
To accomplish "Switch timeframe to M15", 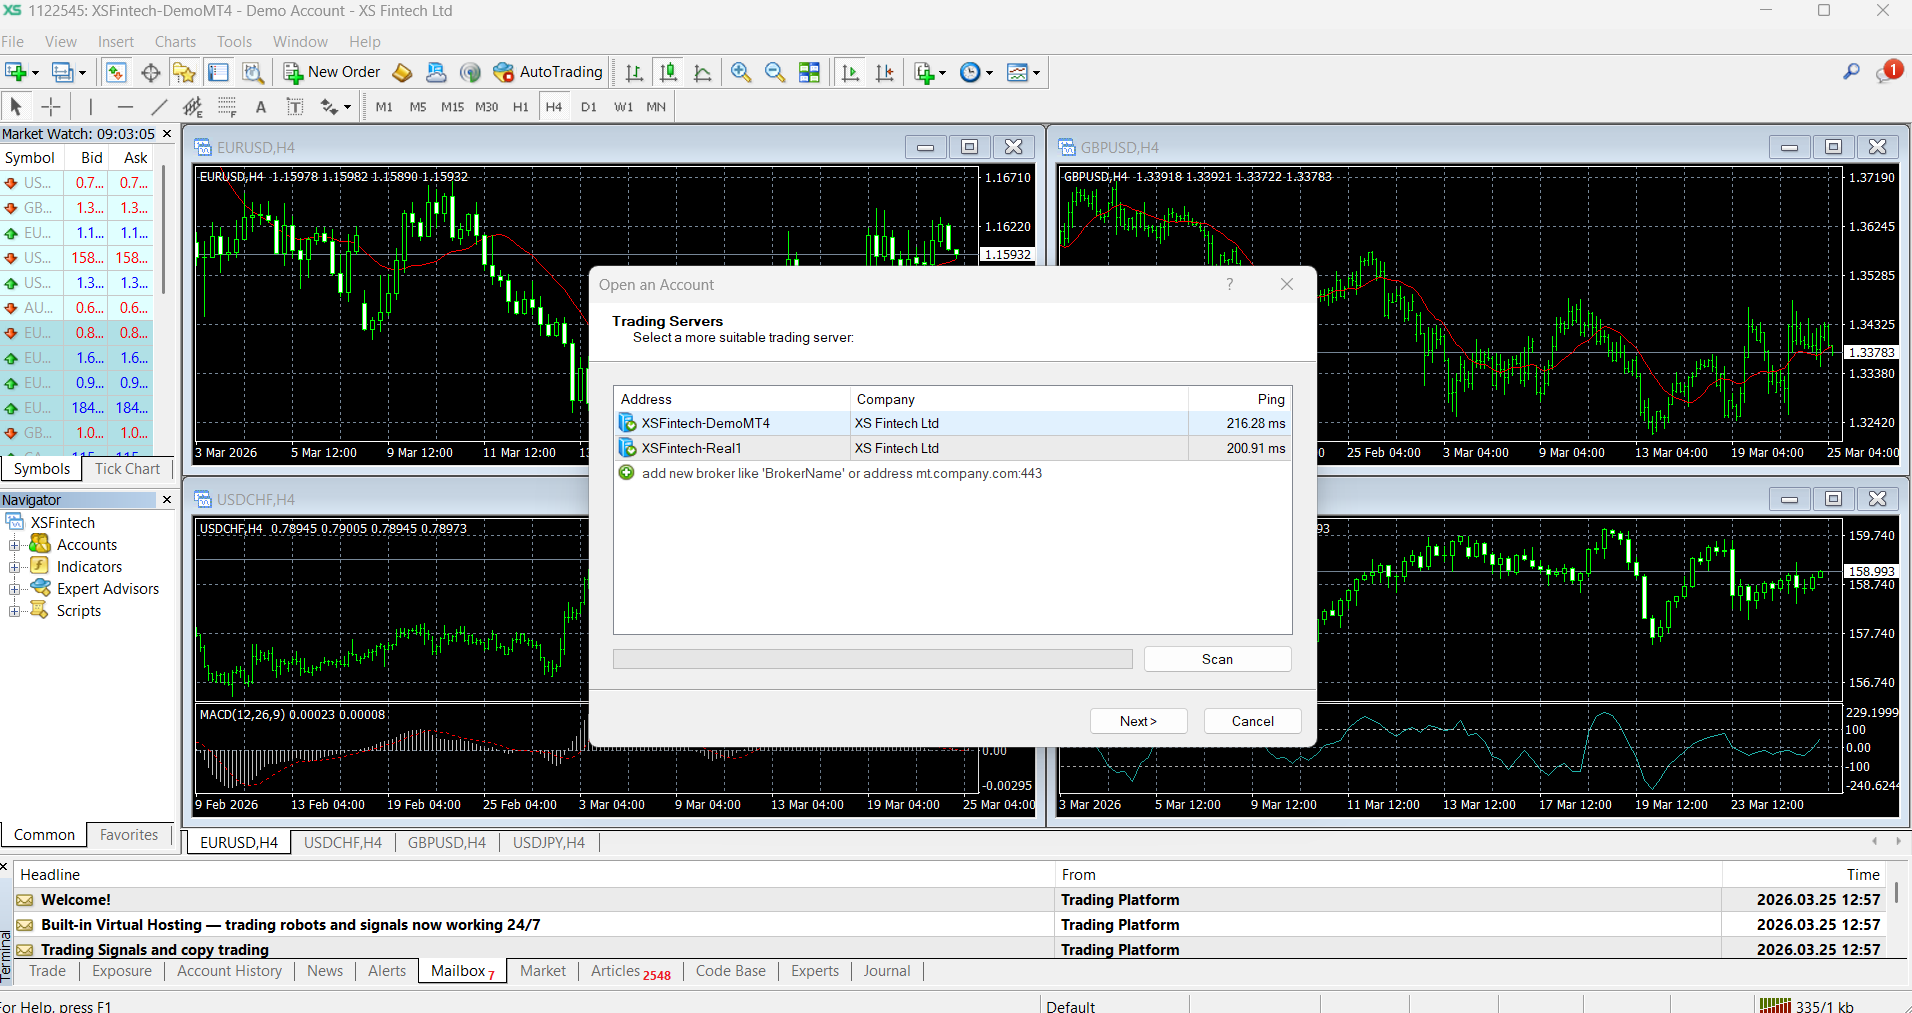I will 452,107.
